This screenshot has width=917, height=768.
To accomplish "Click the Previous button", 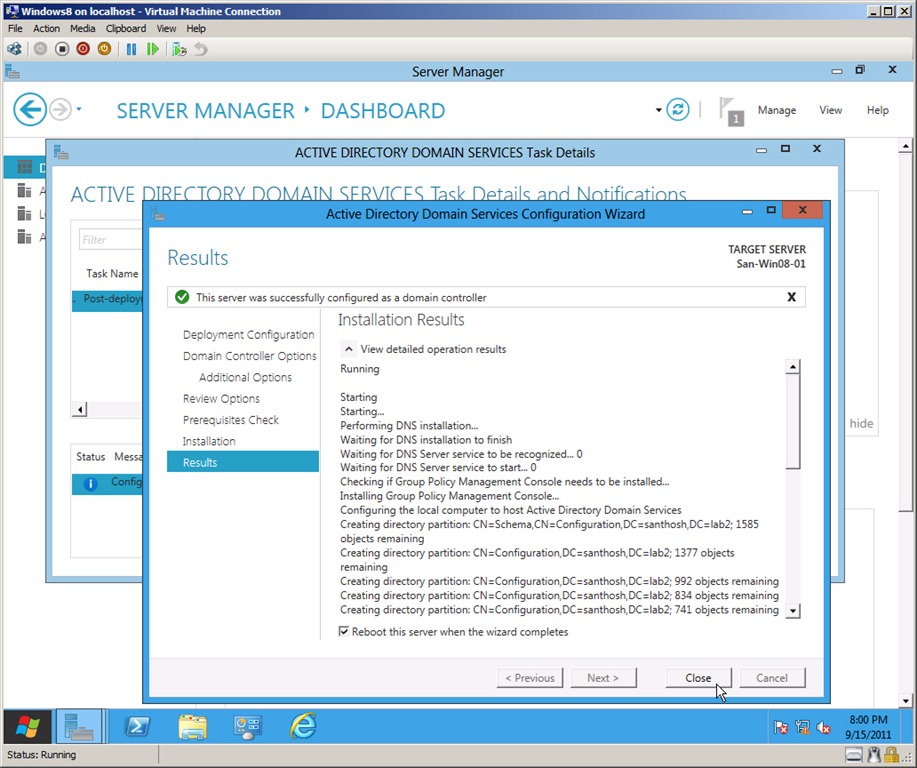I will coord(530,678).
